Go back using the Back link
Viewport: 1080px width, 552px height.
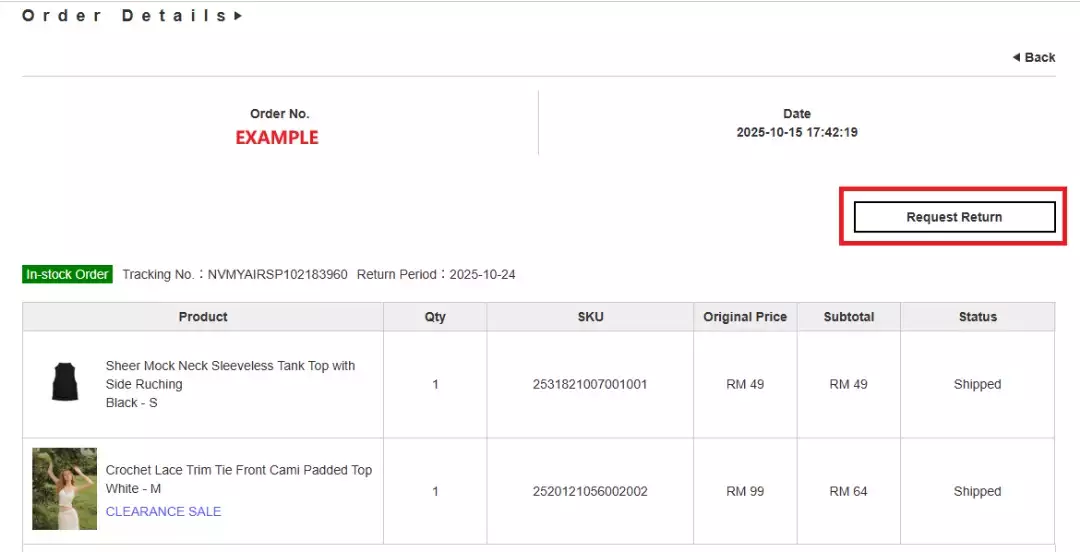1034,57
